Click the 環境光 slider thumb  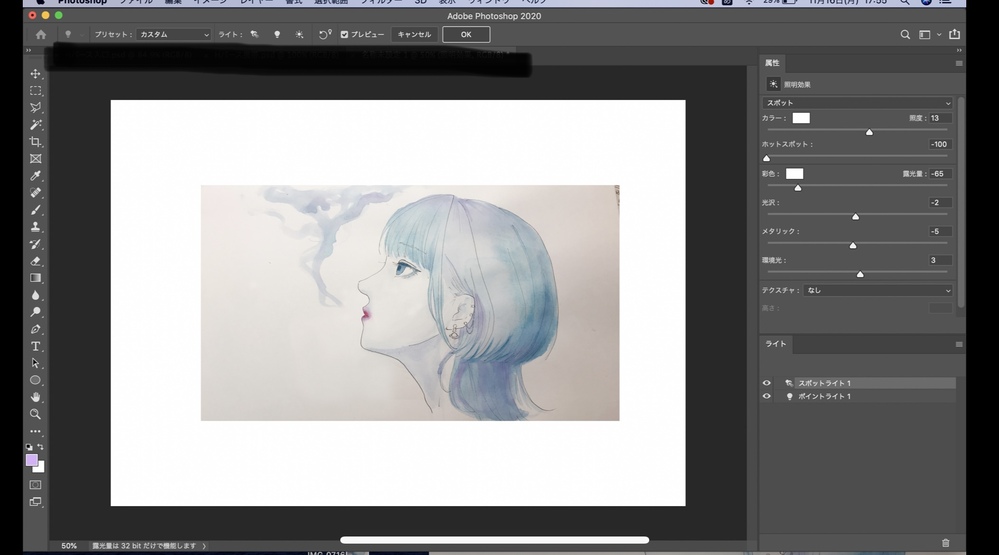[x=860, y=274]
